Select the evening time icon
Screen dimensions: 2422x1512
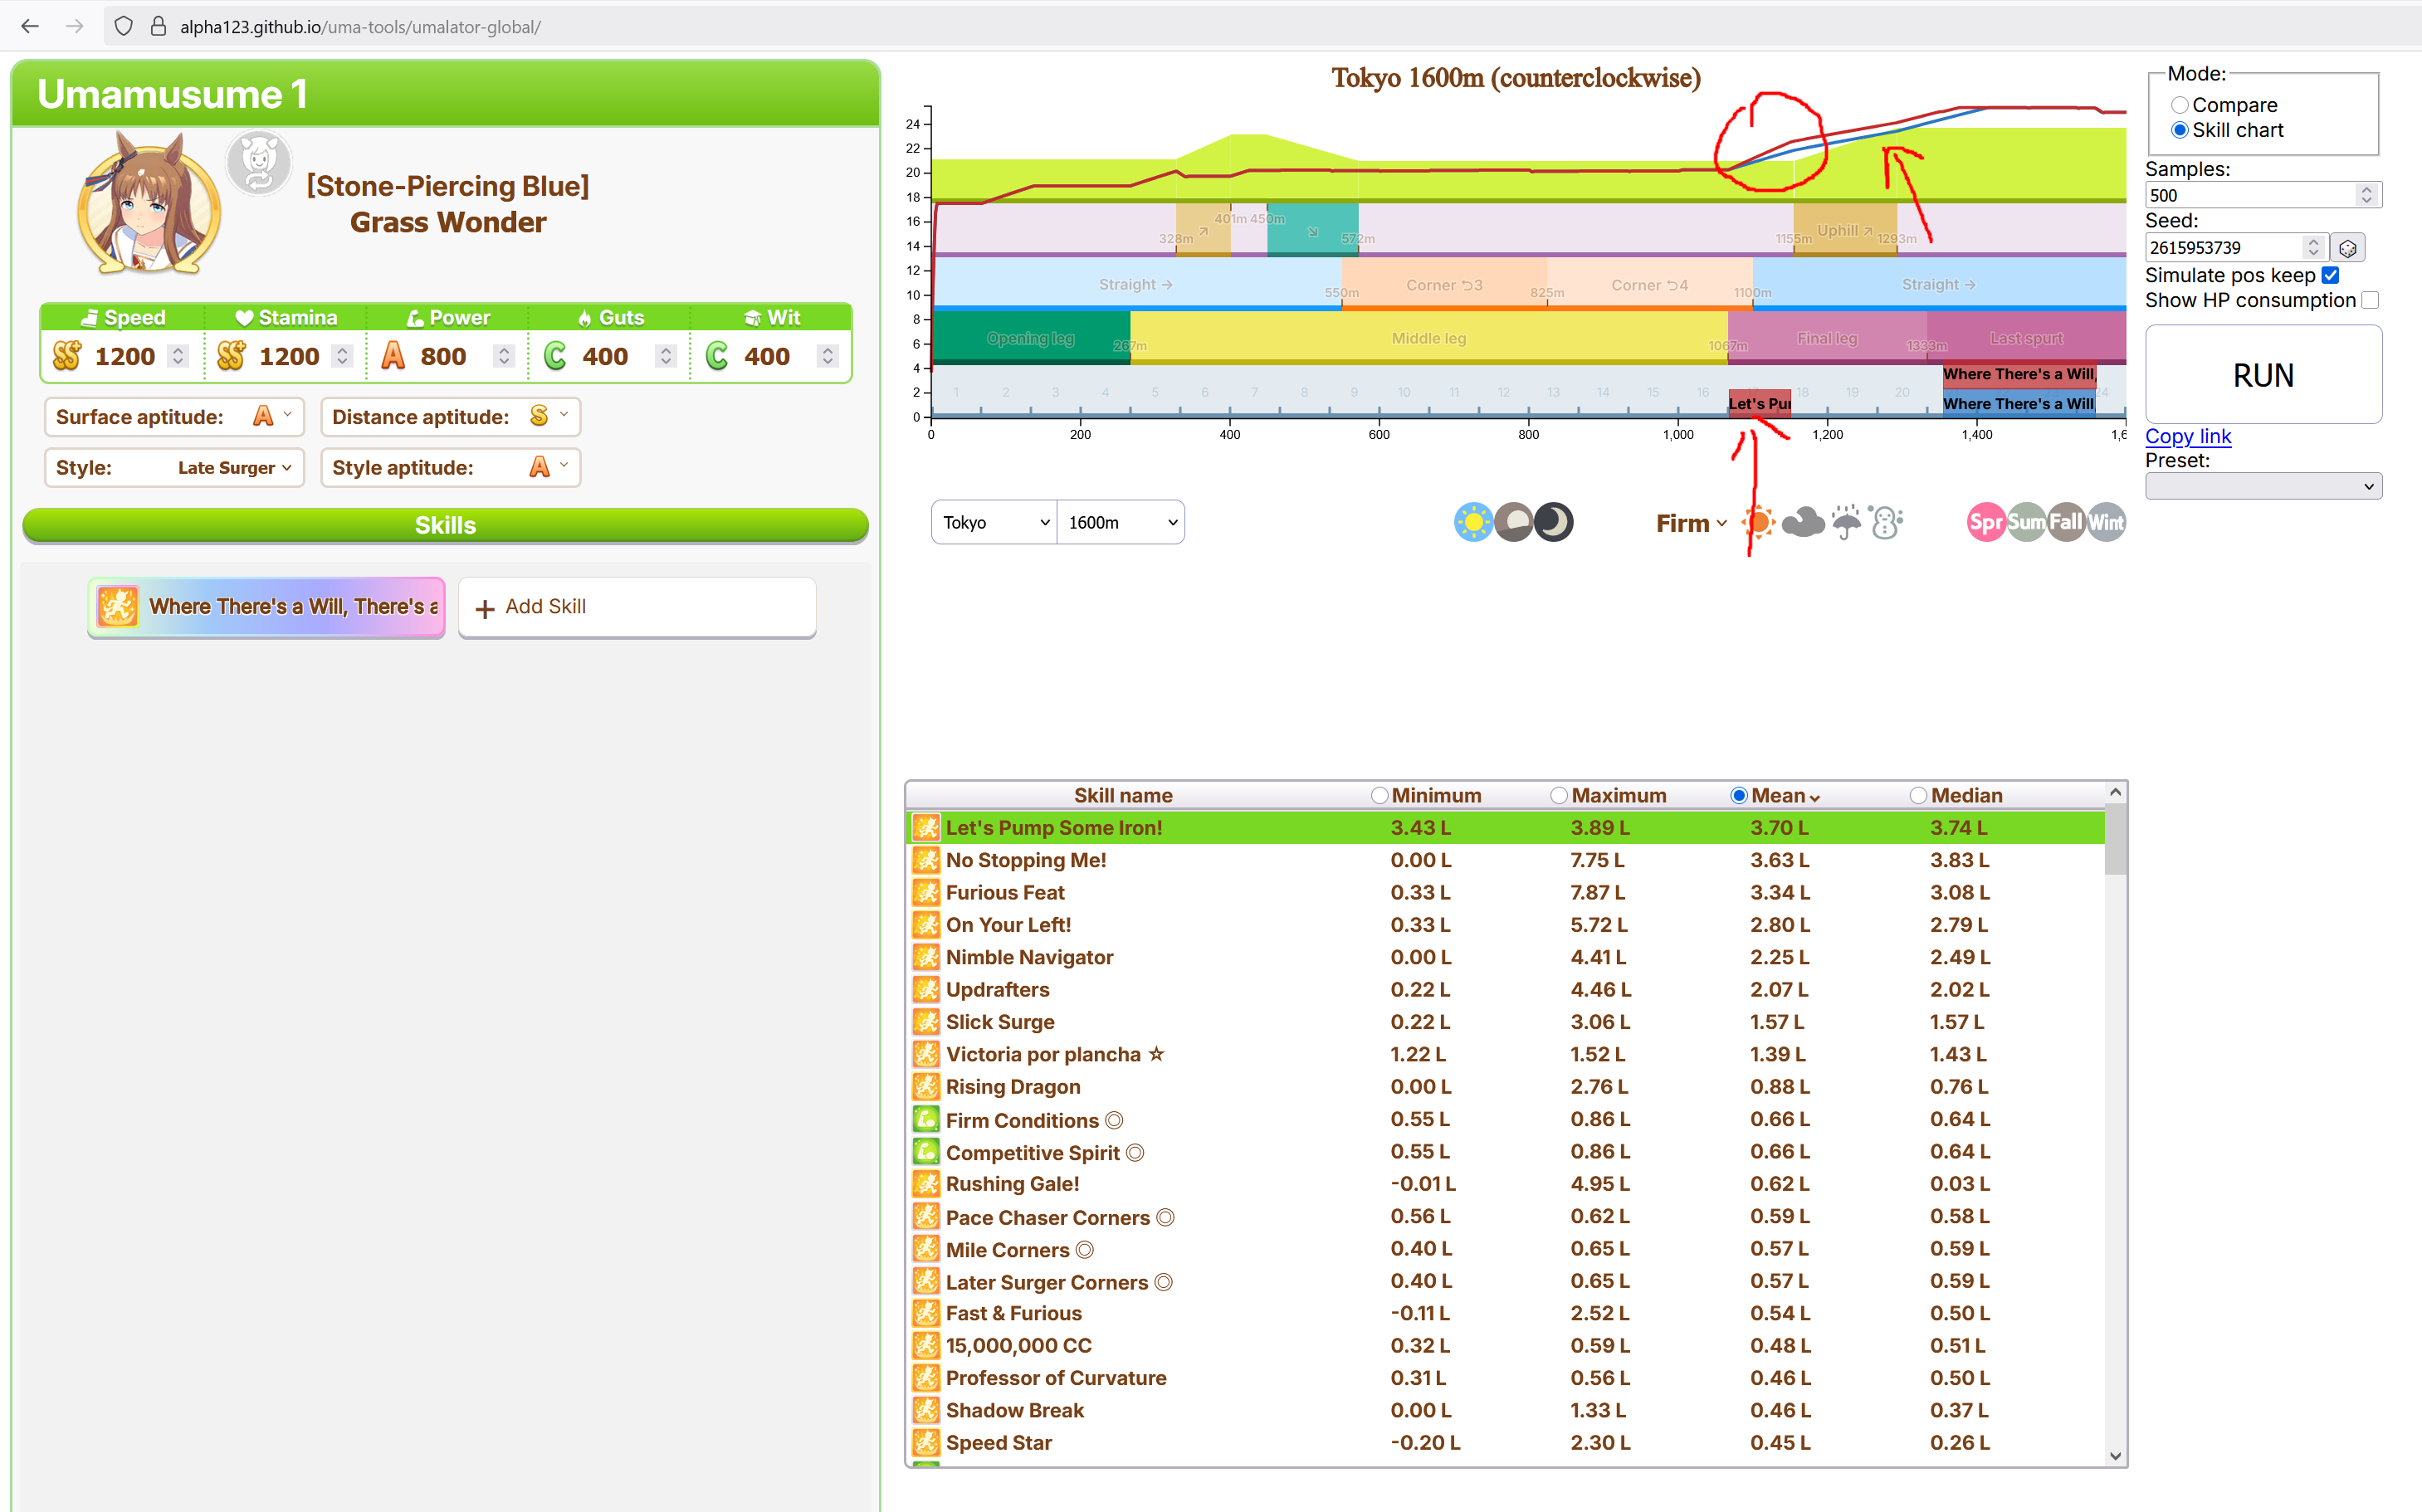[1514, 522]
